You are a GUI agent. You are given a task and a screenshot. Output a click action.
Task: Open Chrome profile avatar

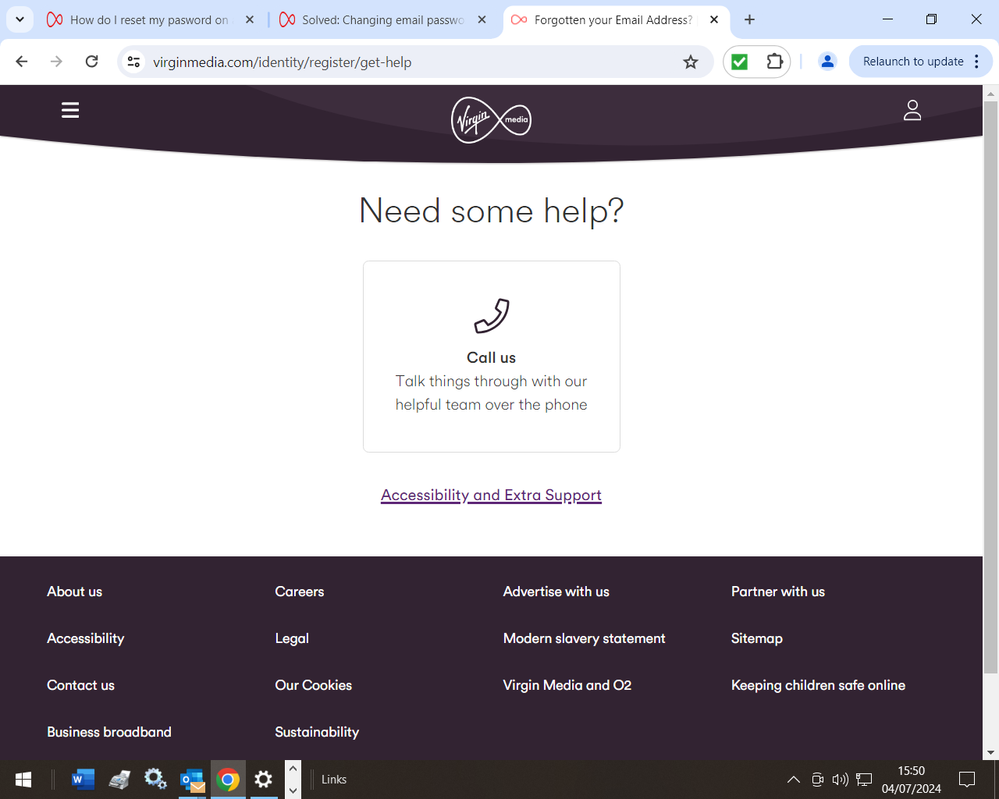[x=827, y=62]
